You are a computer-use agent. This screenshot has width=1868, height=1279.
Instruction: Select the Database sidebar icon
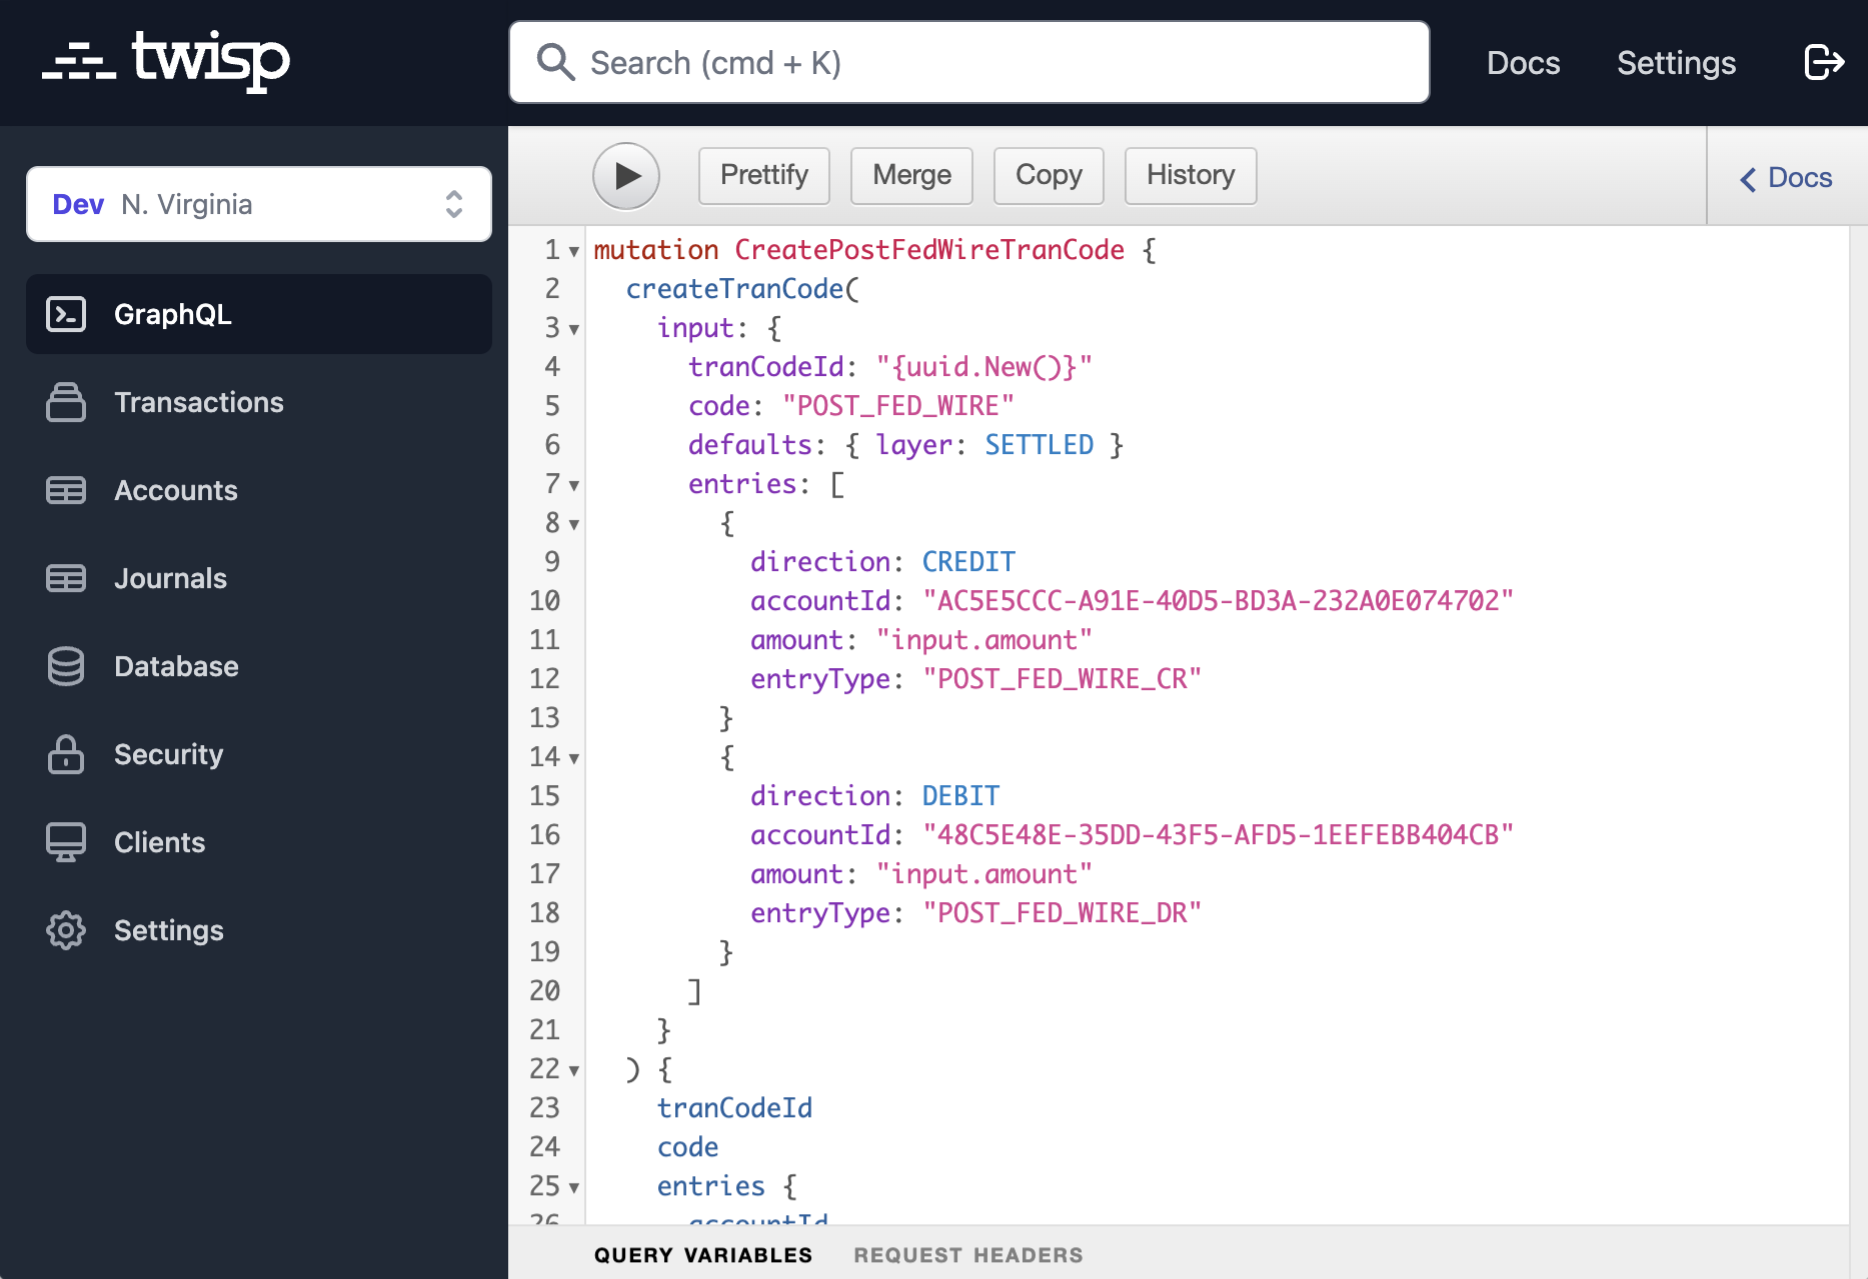click(x=66, y=666)
